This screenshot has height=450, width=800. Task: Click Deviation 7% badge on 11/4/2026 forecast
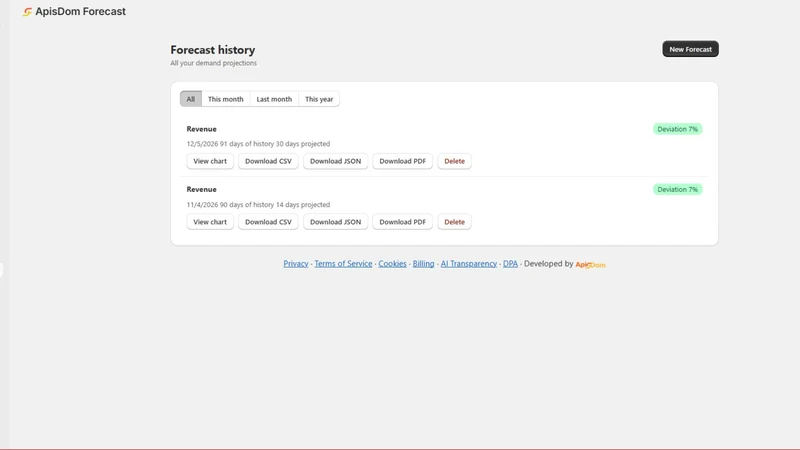pyautogui.click(x=678, y=189)
